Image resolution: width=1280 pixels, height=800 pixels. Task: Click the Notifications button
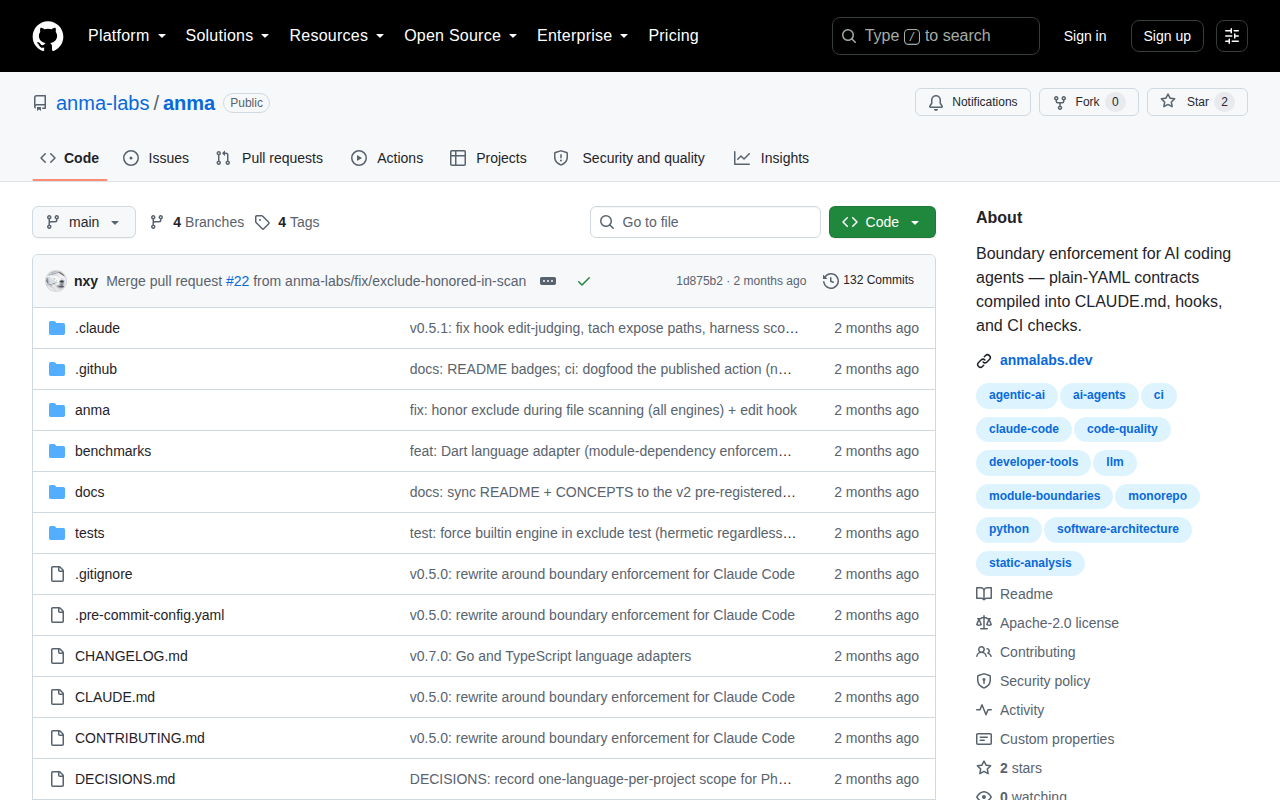coord(973,102)
